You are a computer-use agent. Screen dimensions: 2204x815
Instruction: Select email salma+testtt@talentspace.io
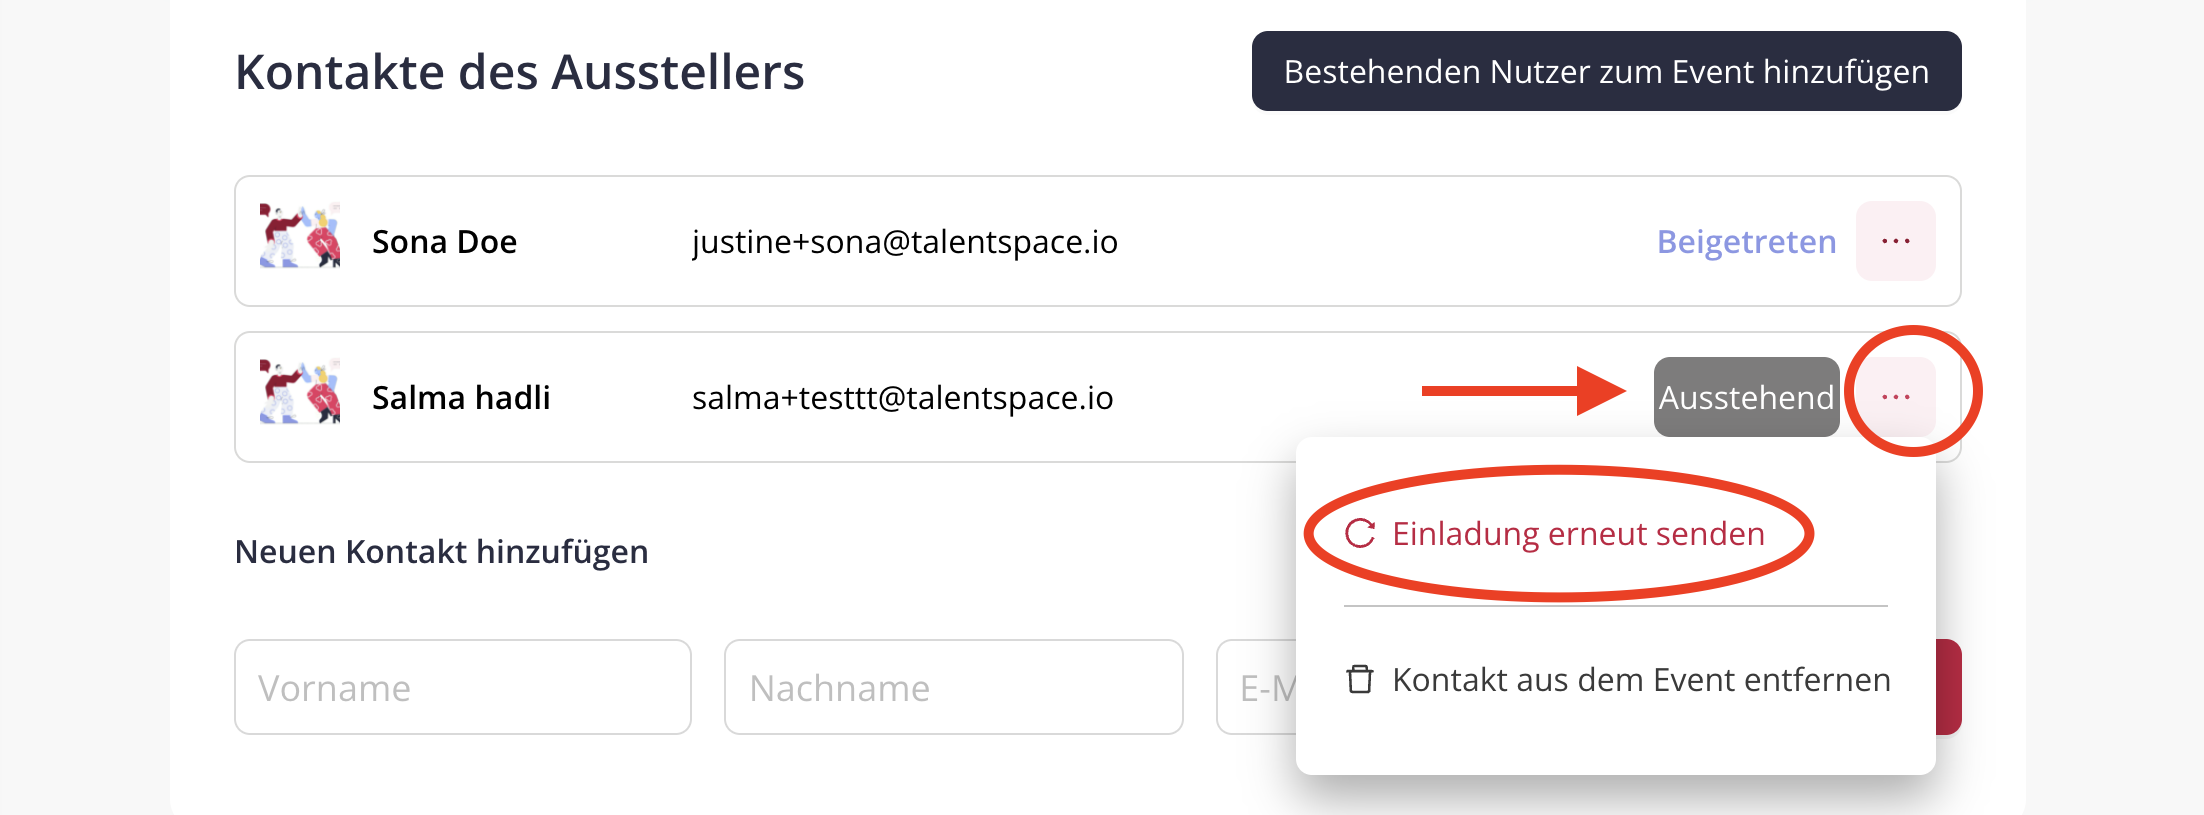(902, 398)
